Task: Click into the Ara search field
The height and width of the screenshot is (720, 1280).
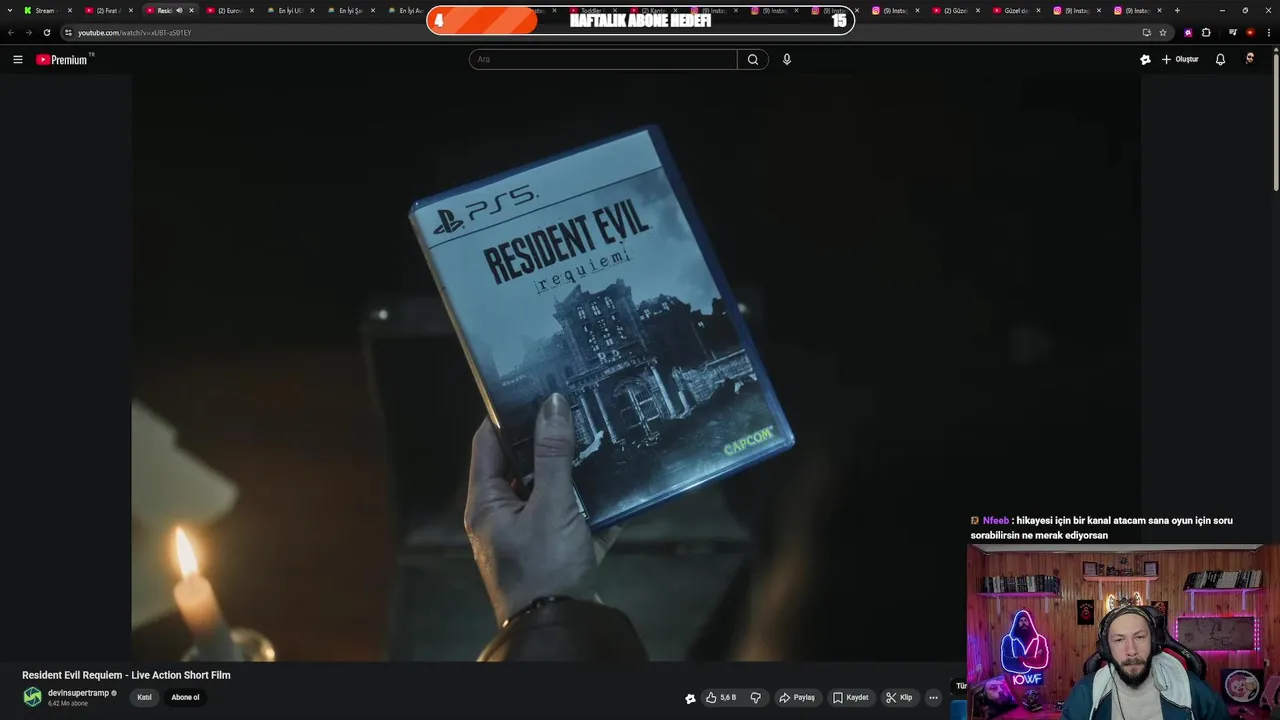Action: click(x=603, y=59)
